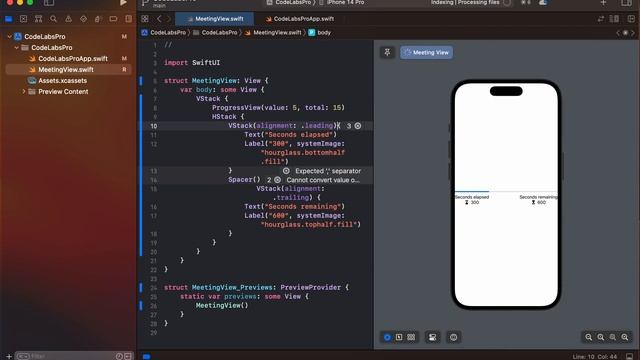
Task: Zoom out the preview canvas
Action: tap(589, 337)
